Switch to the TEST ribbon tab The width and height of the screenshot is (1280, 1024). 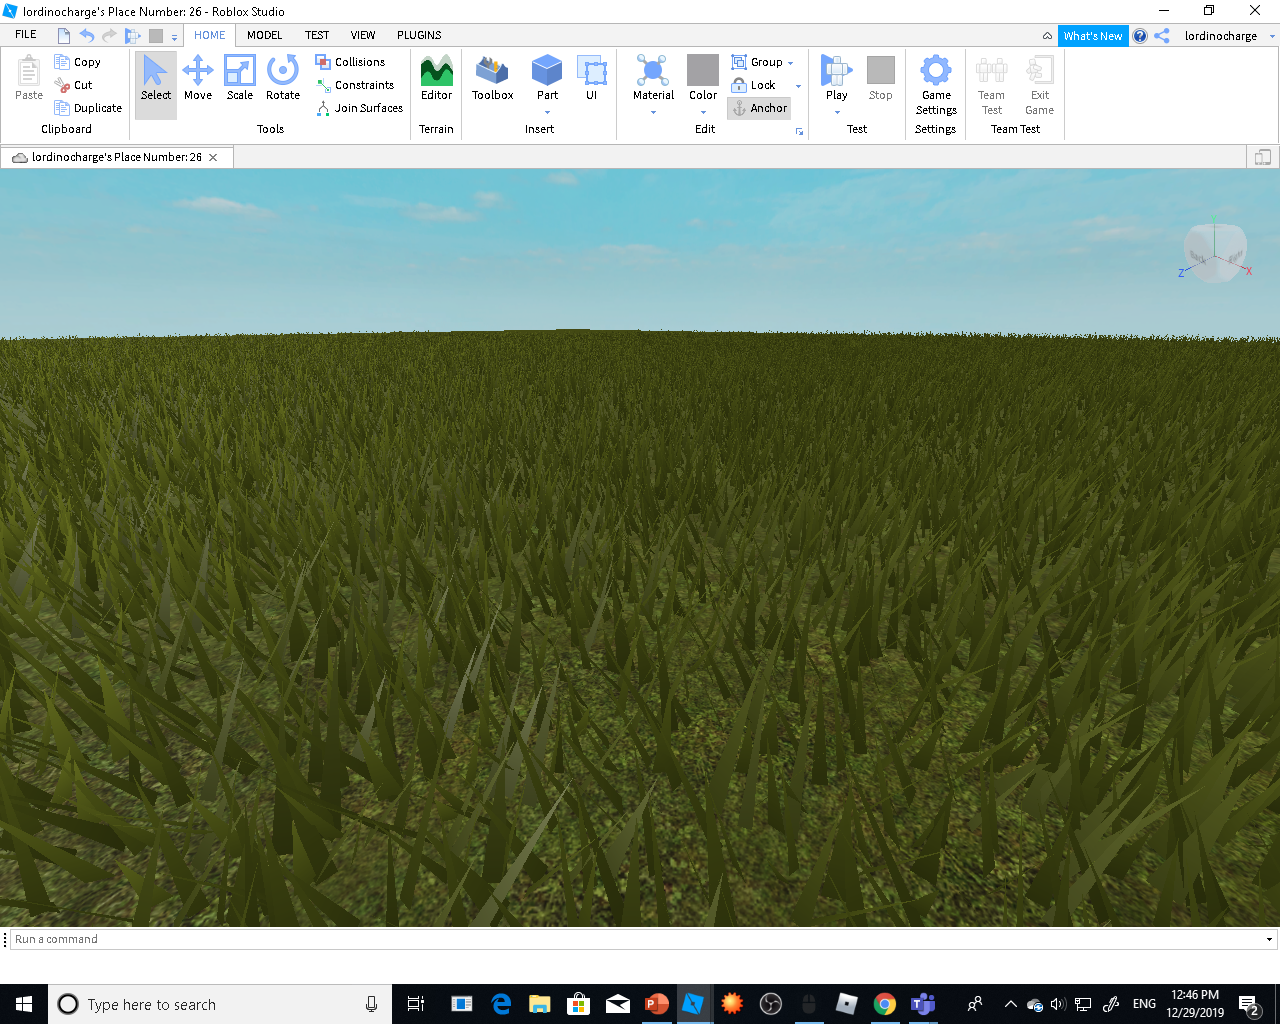(317, 35)
